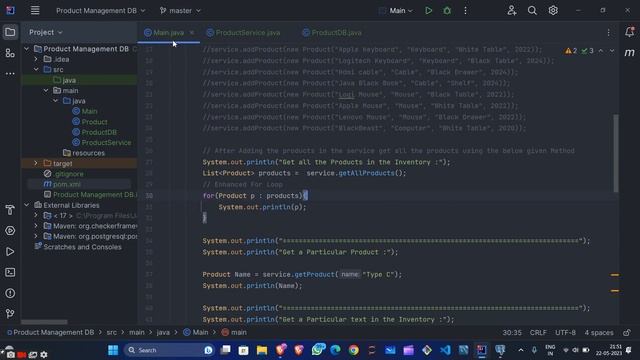Open the Maven tool window
This screenshot has height=360, width=640.
[629, 53]
